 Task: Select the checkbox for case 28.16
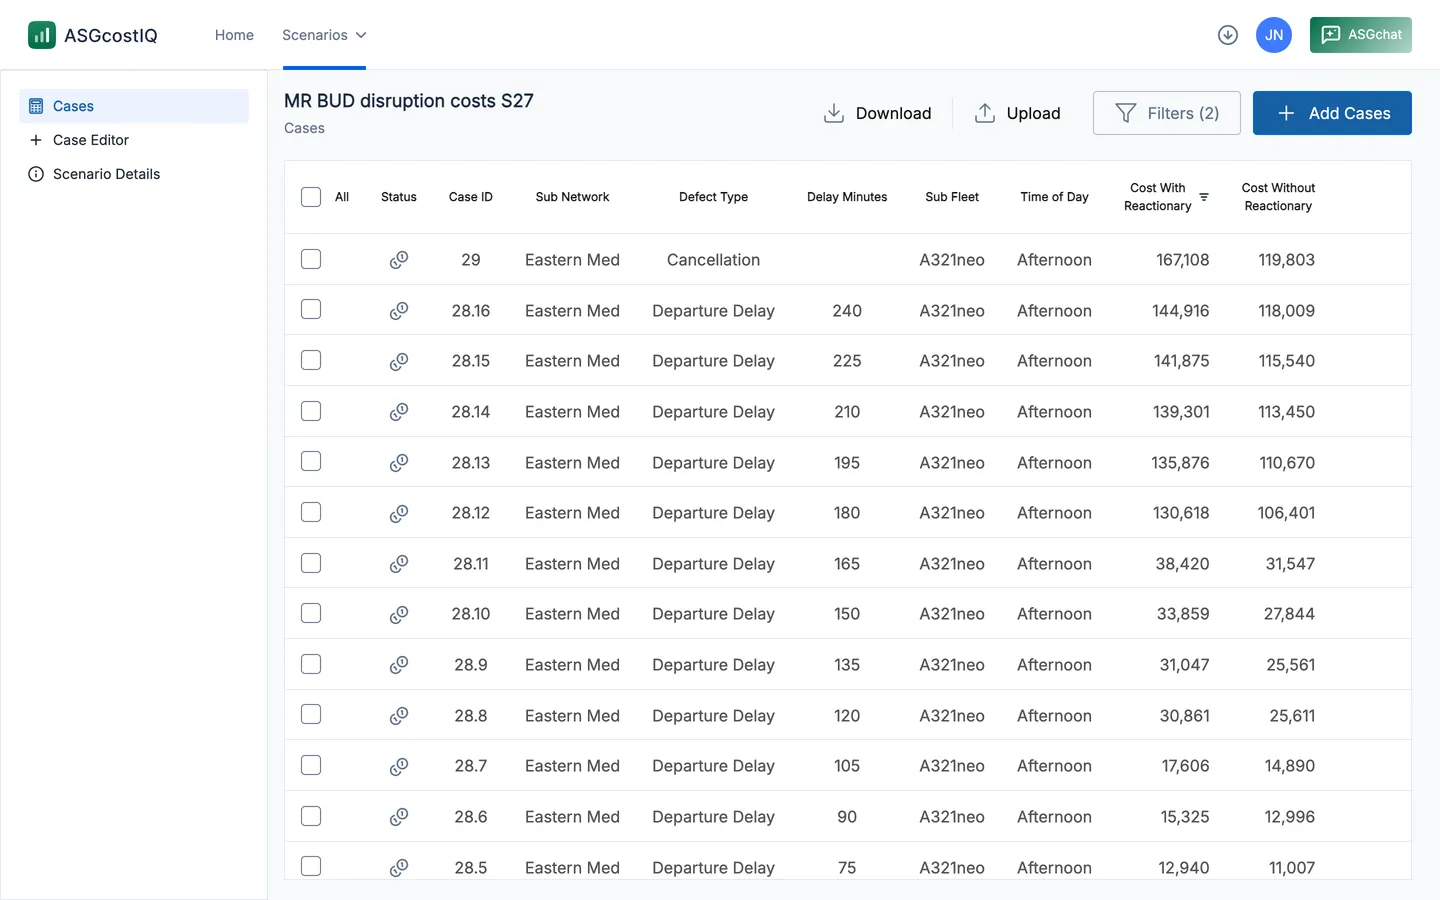point(311,310)
